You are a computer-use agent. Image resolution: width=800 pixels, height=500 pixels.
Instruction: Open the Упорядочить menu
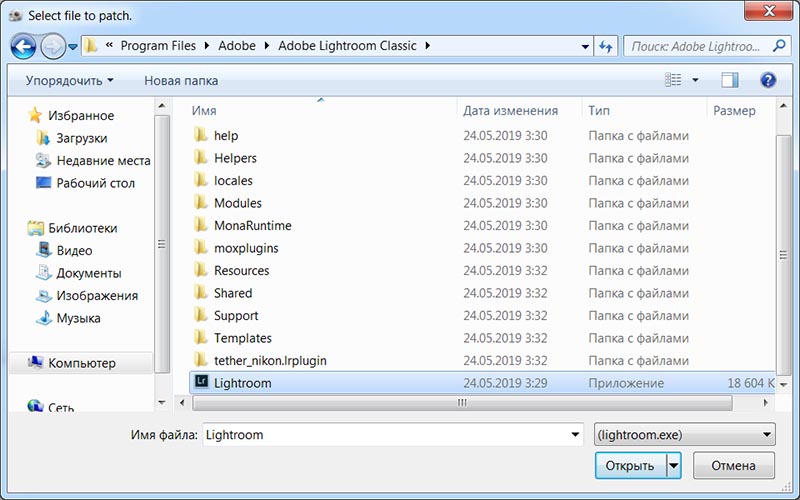point(69,81)
